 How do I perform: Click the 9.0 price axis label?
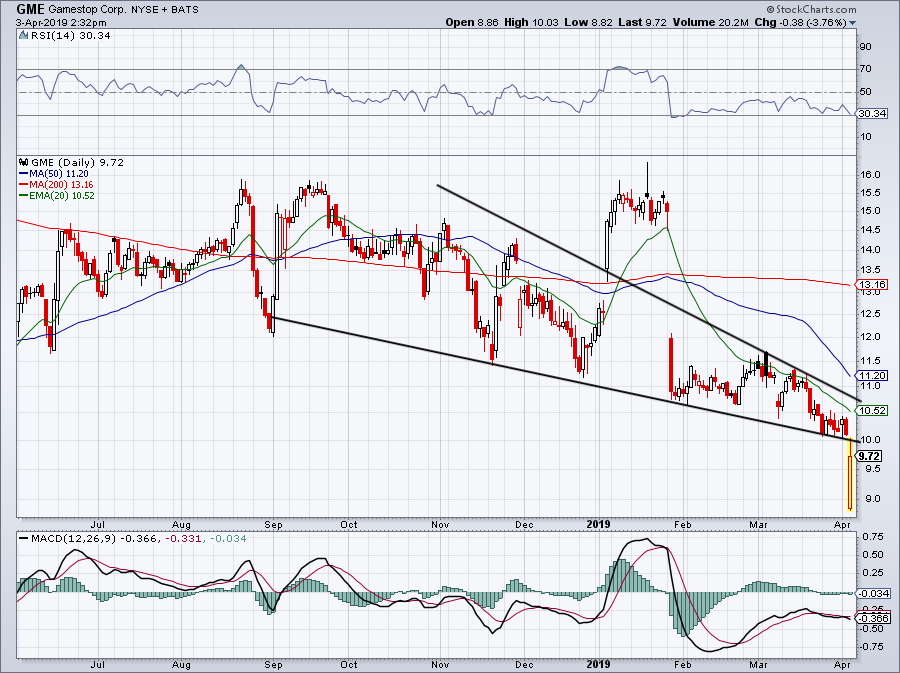coord(871,499)
